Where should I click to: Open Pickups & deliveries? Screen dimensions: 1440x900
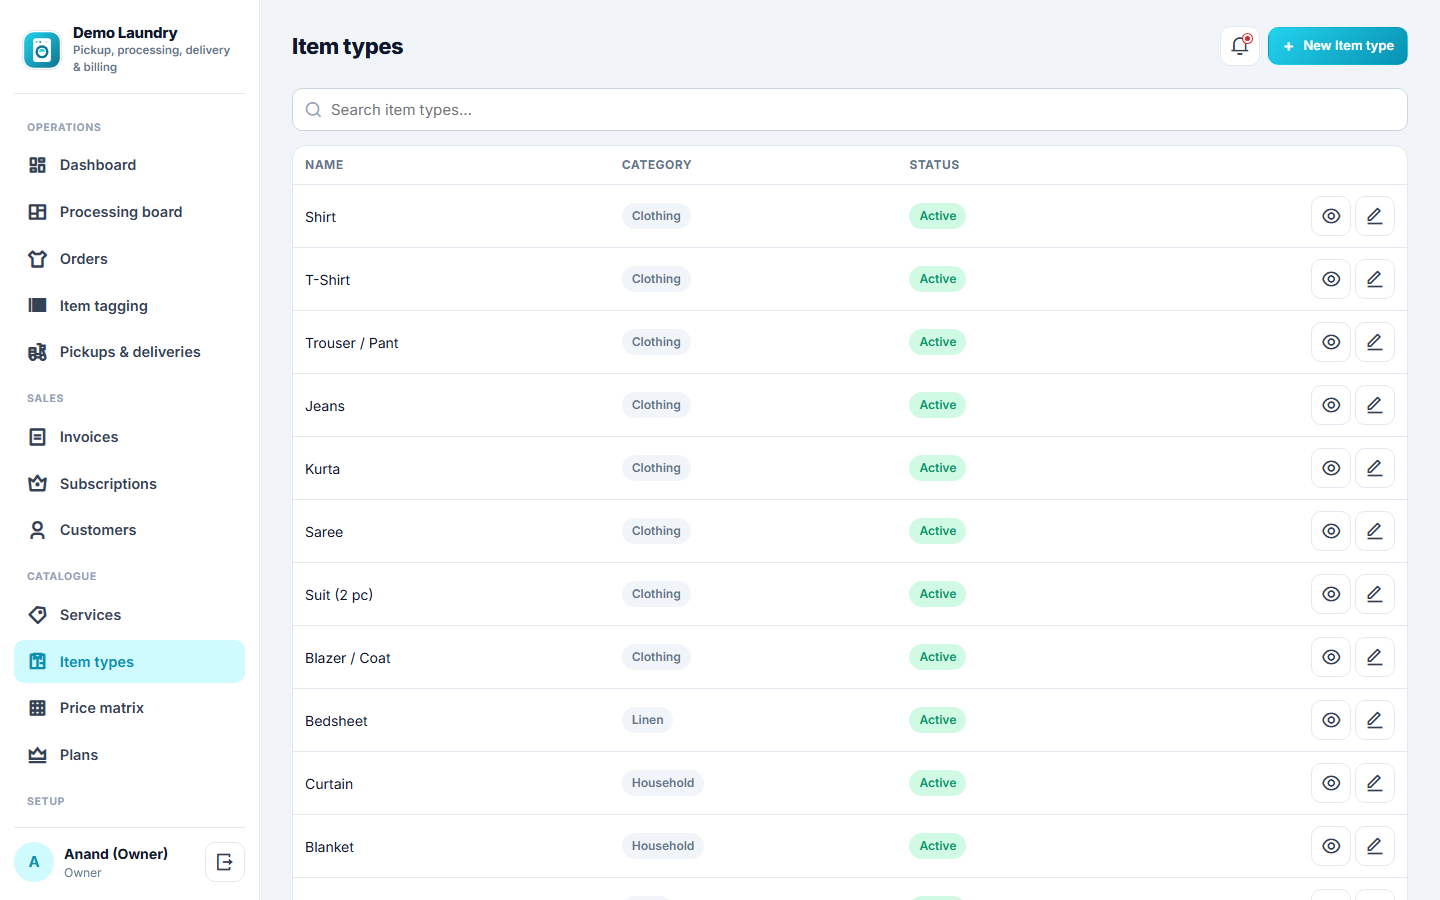pyautogui.click(x=129, y=352)
